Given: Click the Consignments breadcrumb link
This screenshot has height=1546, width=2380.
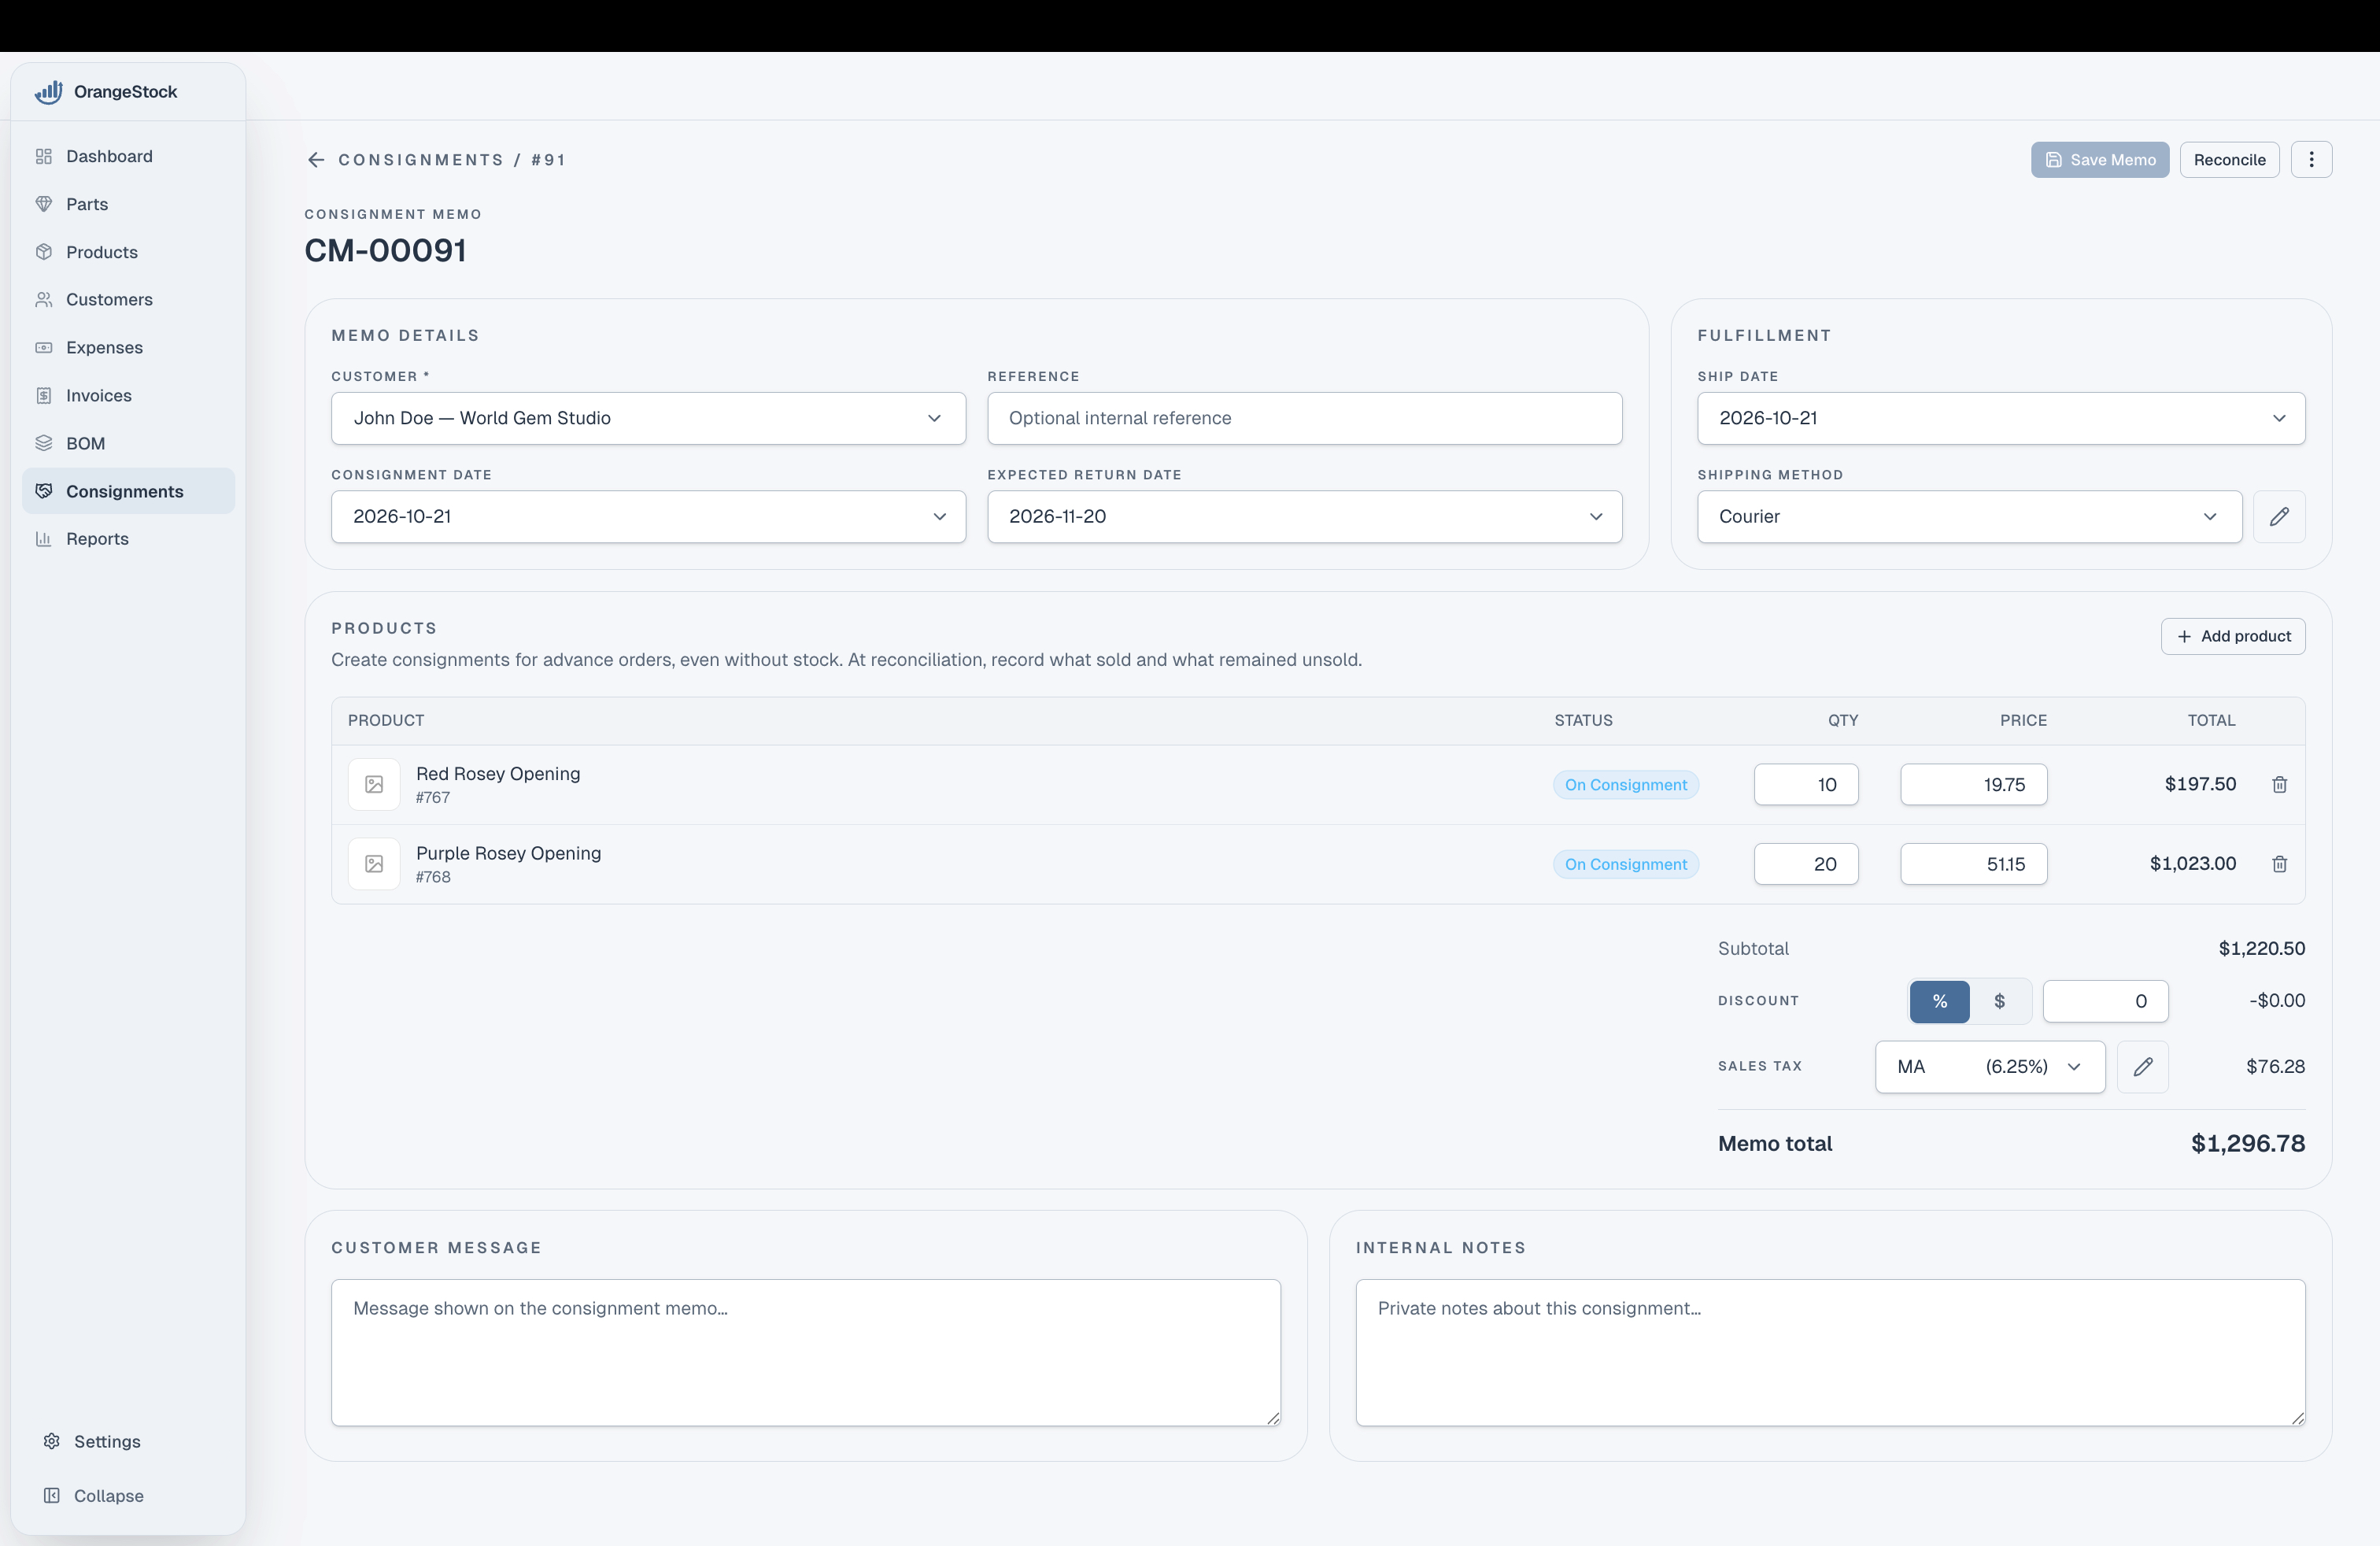Looking at the screenshot, I should [421, 160].
